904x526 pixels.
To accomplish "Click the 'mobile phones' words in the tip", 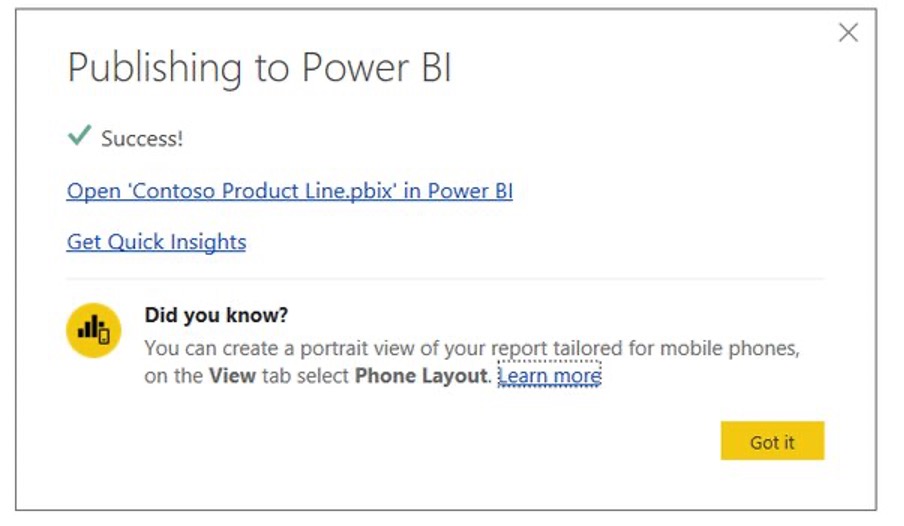I will [729, 348].
